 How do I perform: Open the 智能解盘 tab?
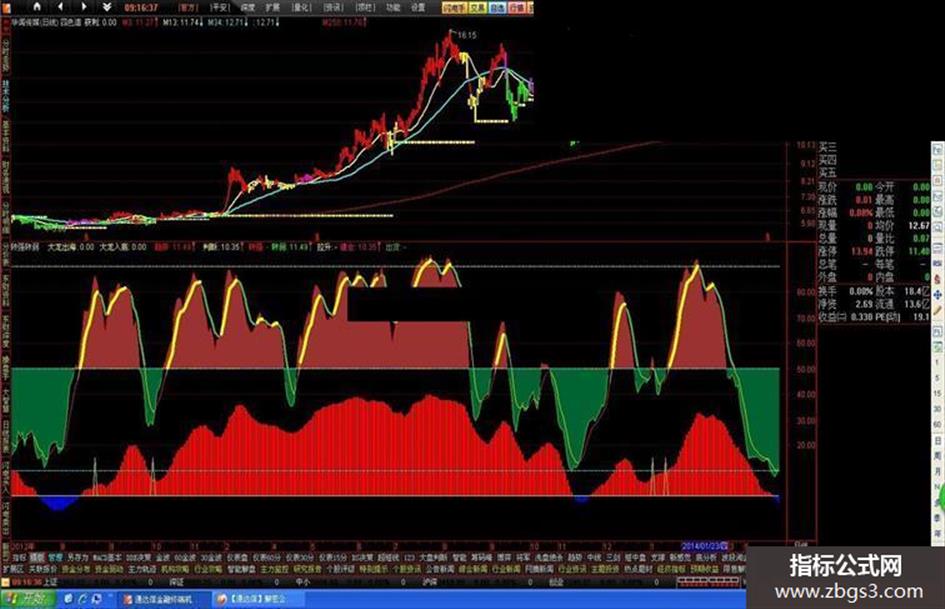click(241, 569)
